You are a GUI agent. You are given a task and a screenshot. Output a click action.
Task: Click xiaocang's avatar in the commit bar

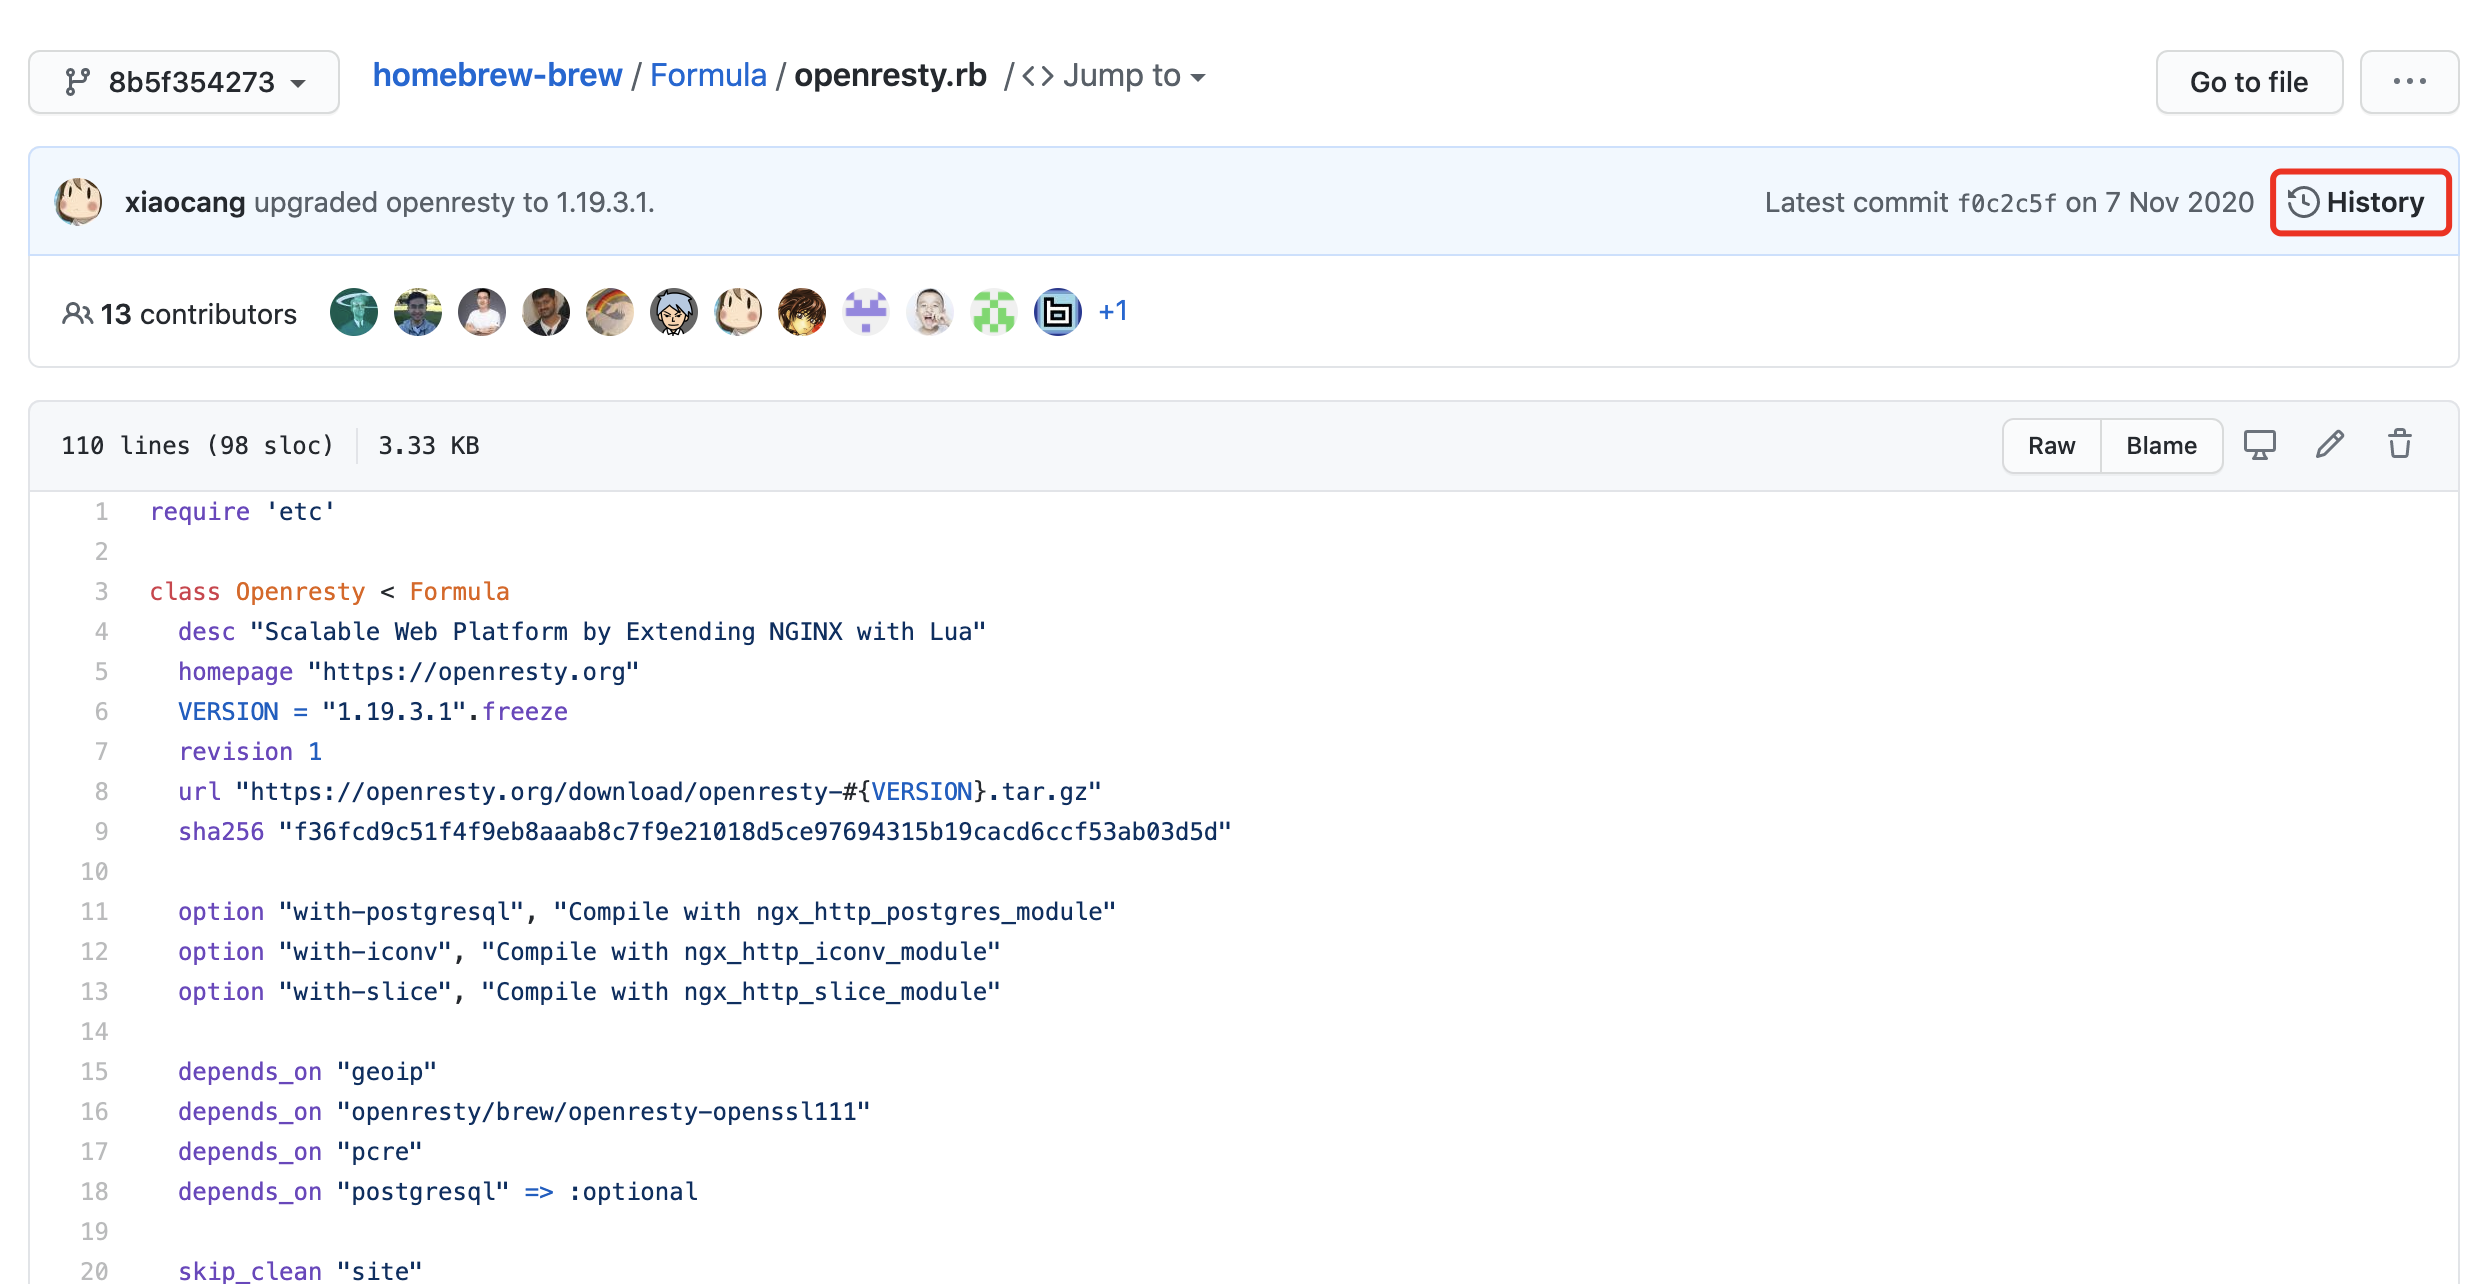click(78, 202)
